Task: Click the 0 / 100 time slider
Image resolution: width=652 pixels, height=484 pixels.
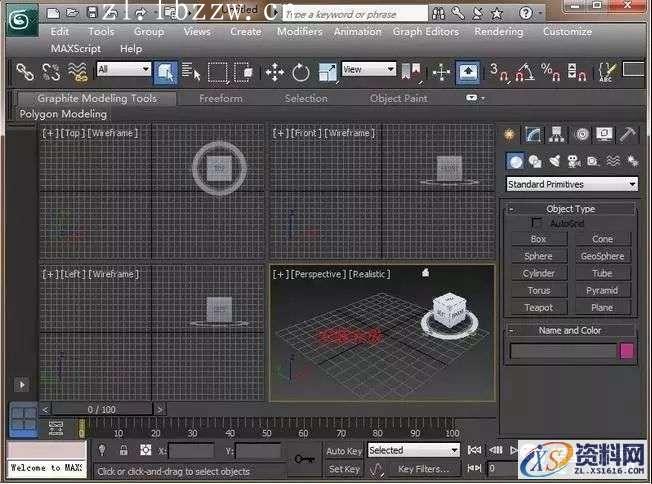Action: coord(102,410)
